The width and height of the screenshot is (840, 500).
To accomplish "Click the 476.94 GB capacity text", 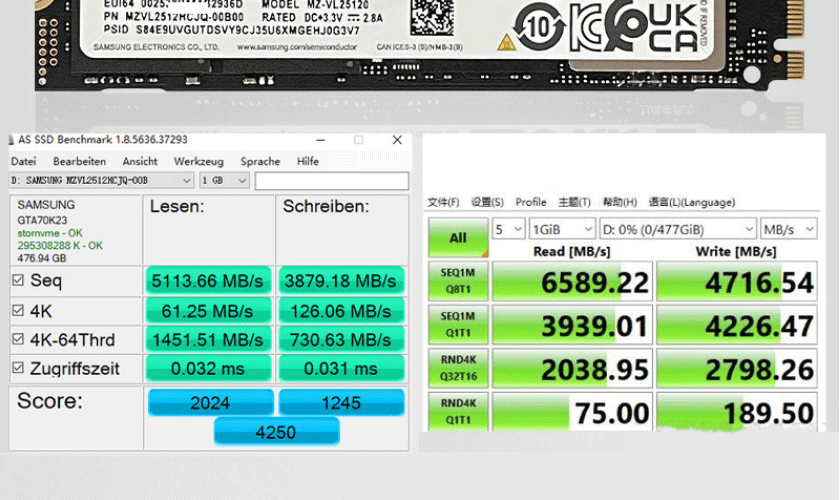I will pos(42,258).
